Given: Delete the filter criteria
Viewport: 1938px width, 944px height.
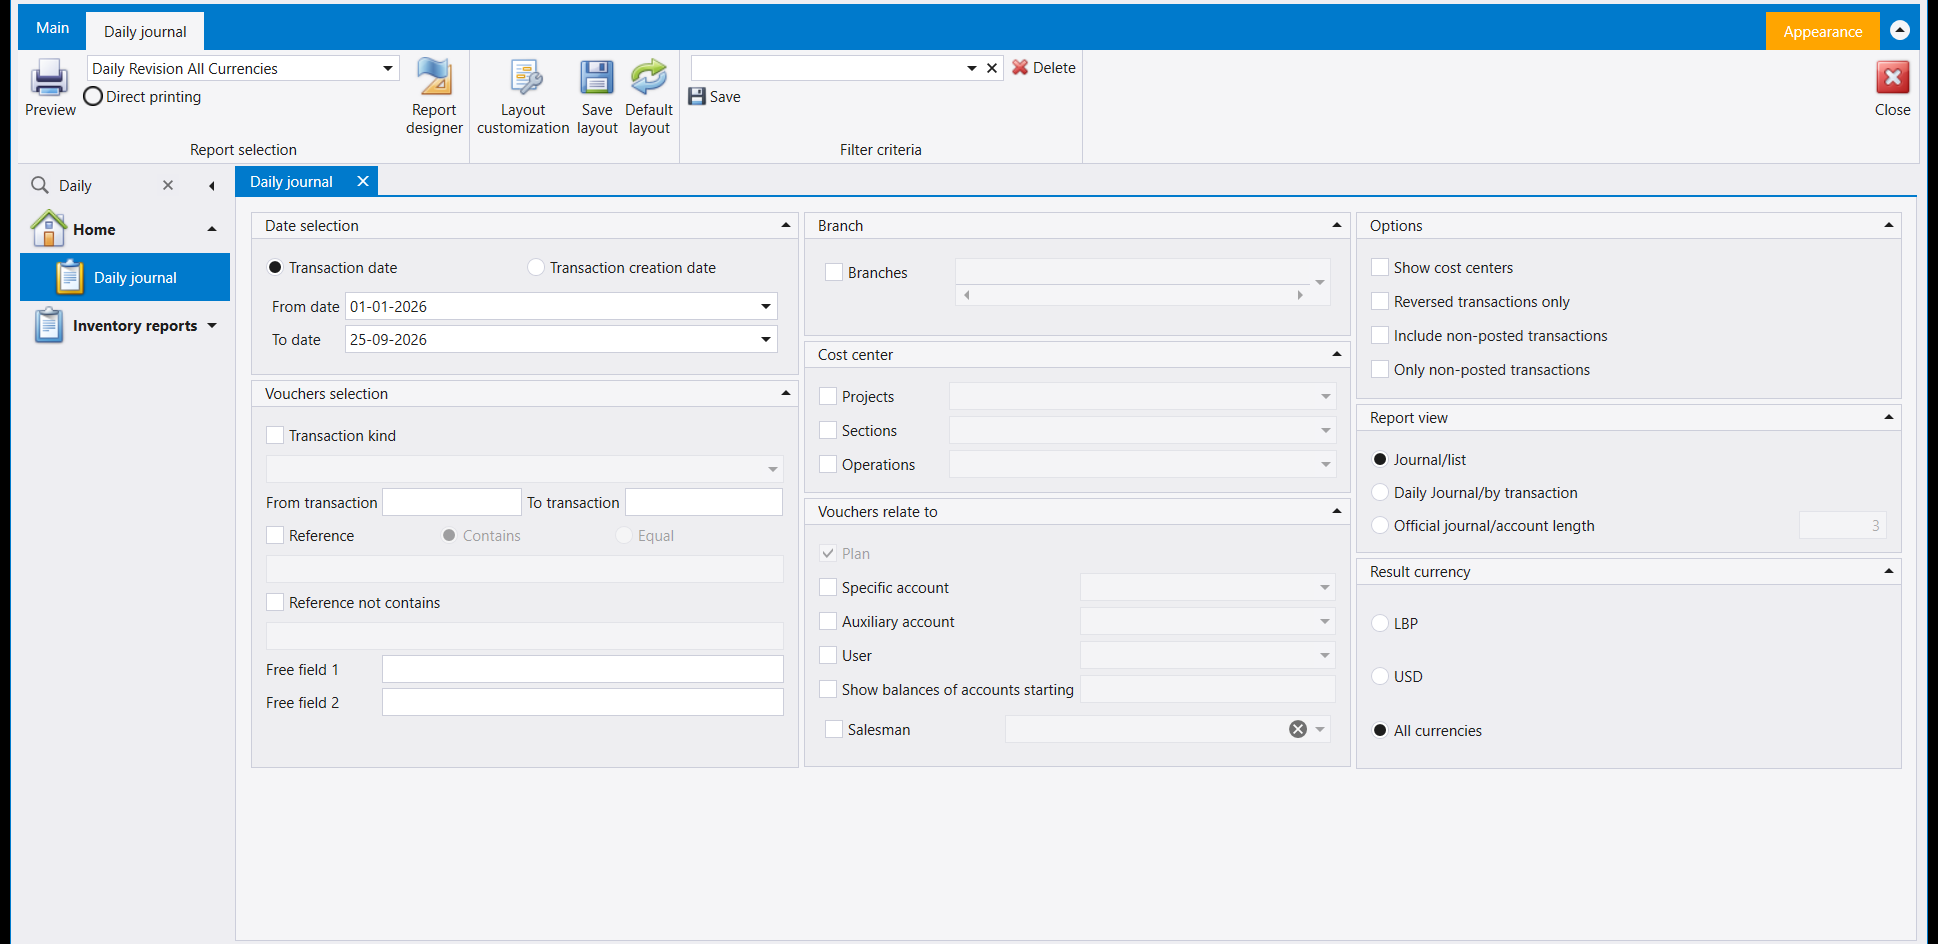Looking at the screenshot, I should [x=1044, y=67].
